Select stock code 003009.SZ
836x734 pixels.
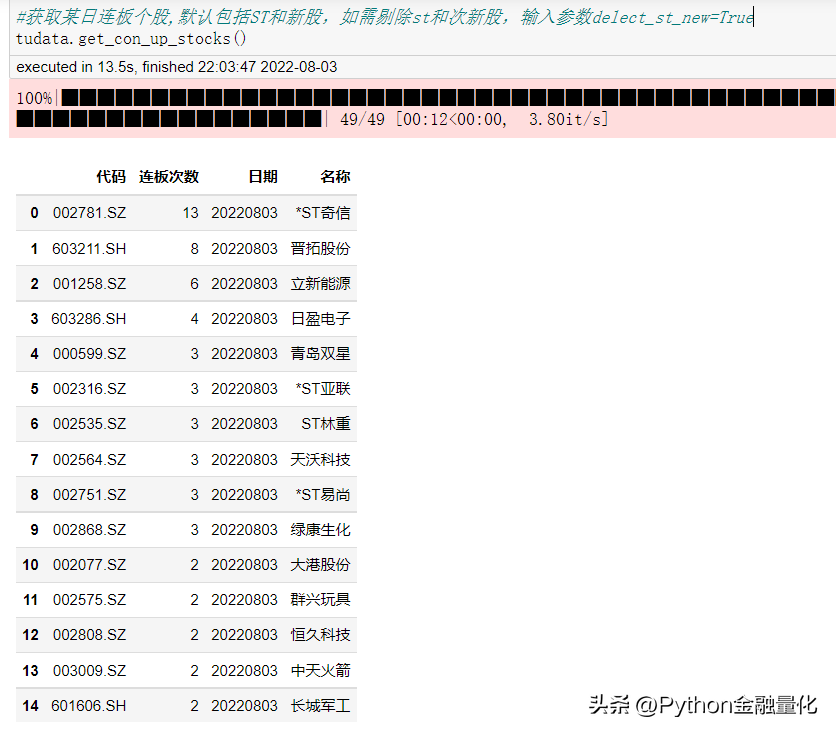(x=90, y=671)
